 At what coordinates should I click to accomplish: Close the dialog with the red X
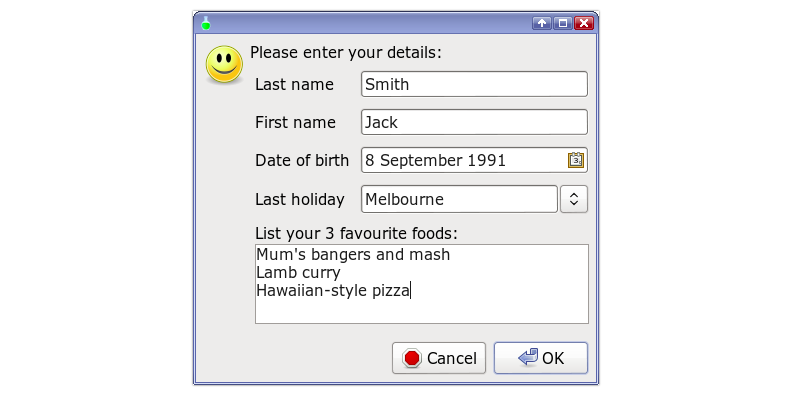[584, 23]
